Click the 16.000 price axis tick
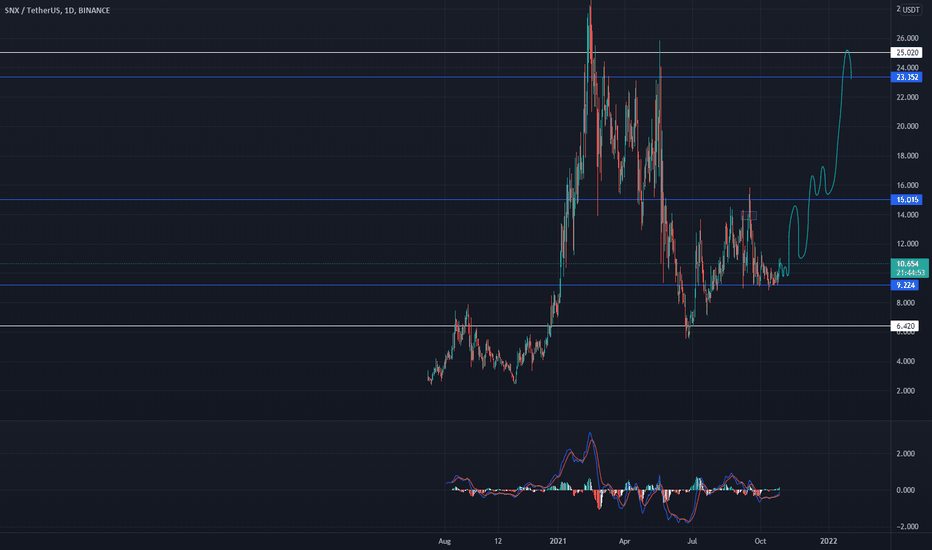The image size is (932, 550). pyautogui.click(x=907, y=185)
